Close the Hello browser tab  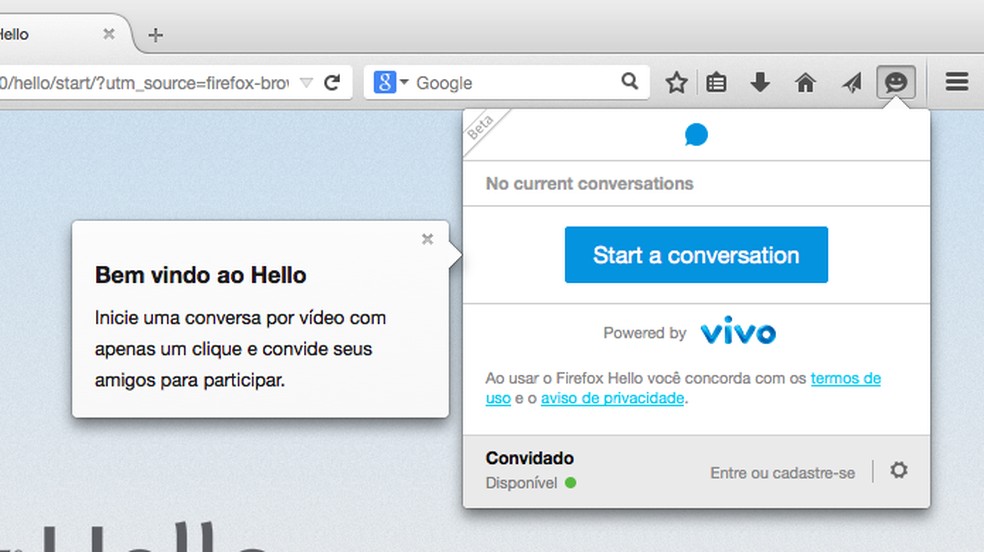tap(109, 34)
